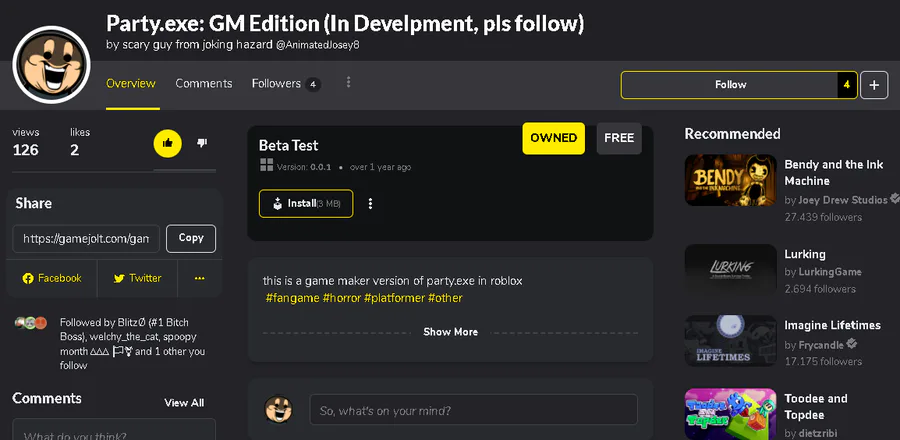Dislike the game with thumbs down
The height and width of the screenshot is (440, 900).
coord(201,143)
